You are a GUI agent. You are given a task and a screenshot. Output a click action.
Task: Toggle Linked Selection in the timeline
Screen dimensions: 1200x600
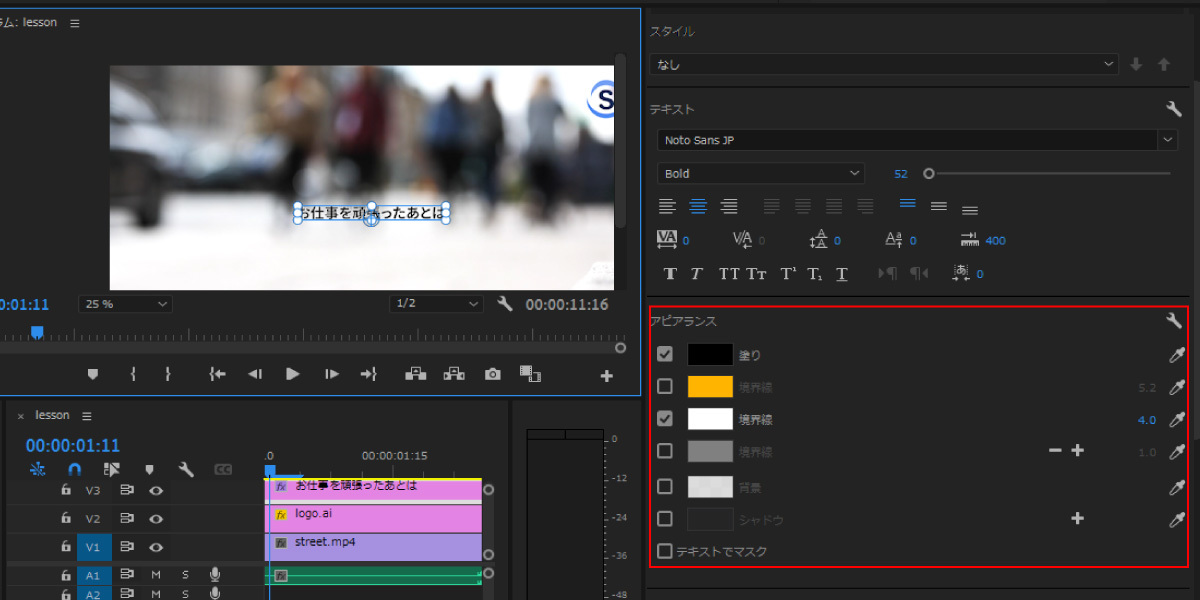111,469
